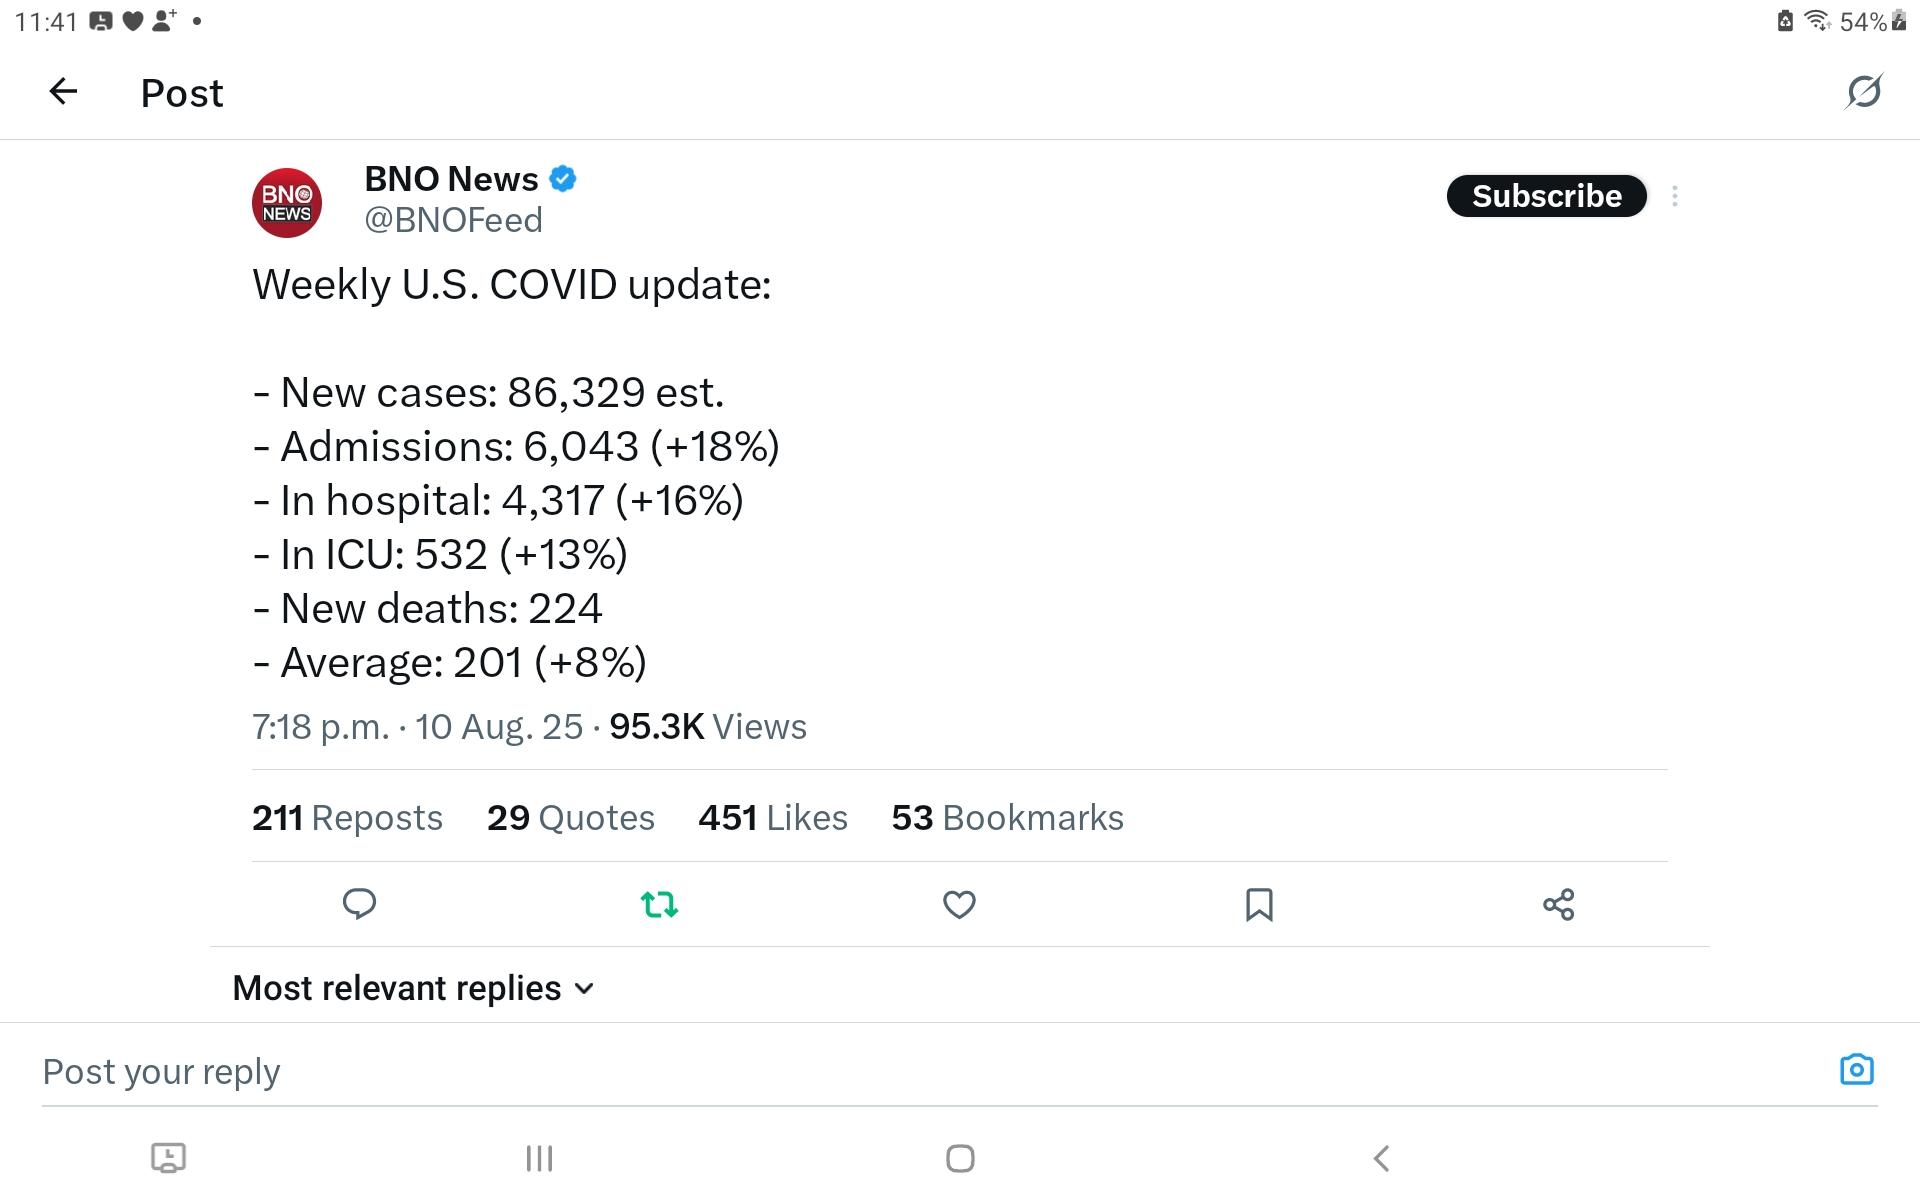The height and width of the screenshot is (1200, 1920).
Task: Subscribe to BNO News
Action: click(x=1546, y=196)
